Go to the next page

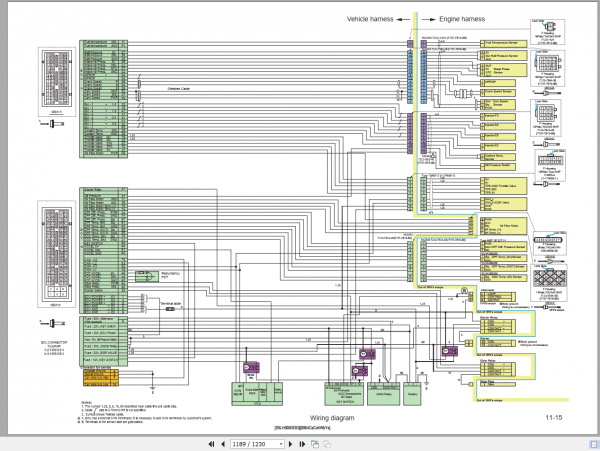pyautogui.click(x=290, y=444)
